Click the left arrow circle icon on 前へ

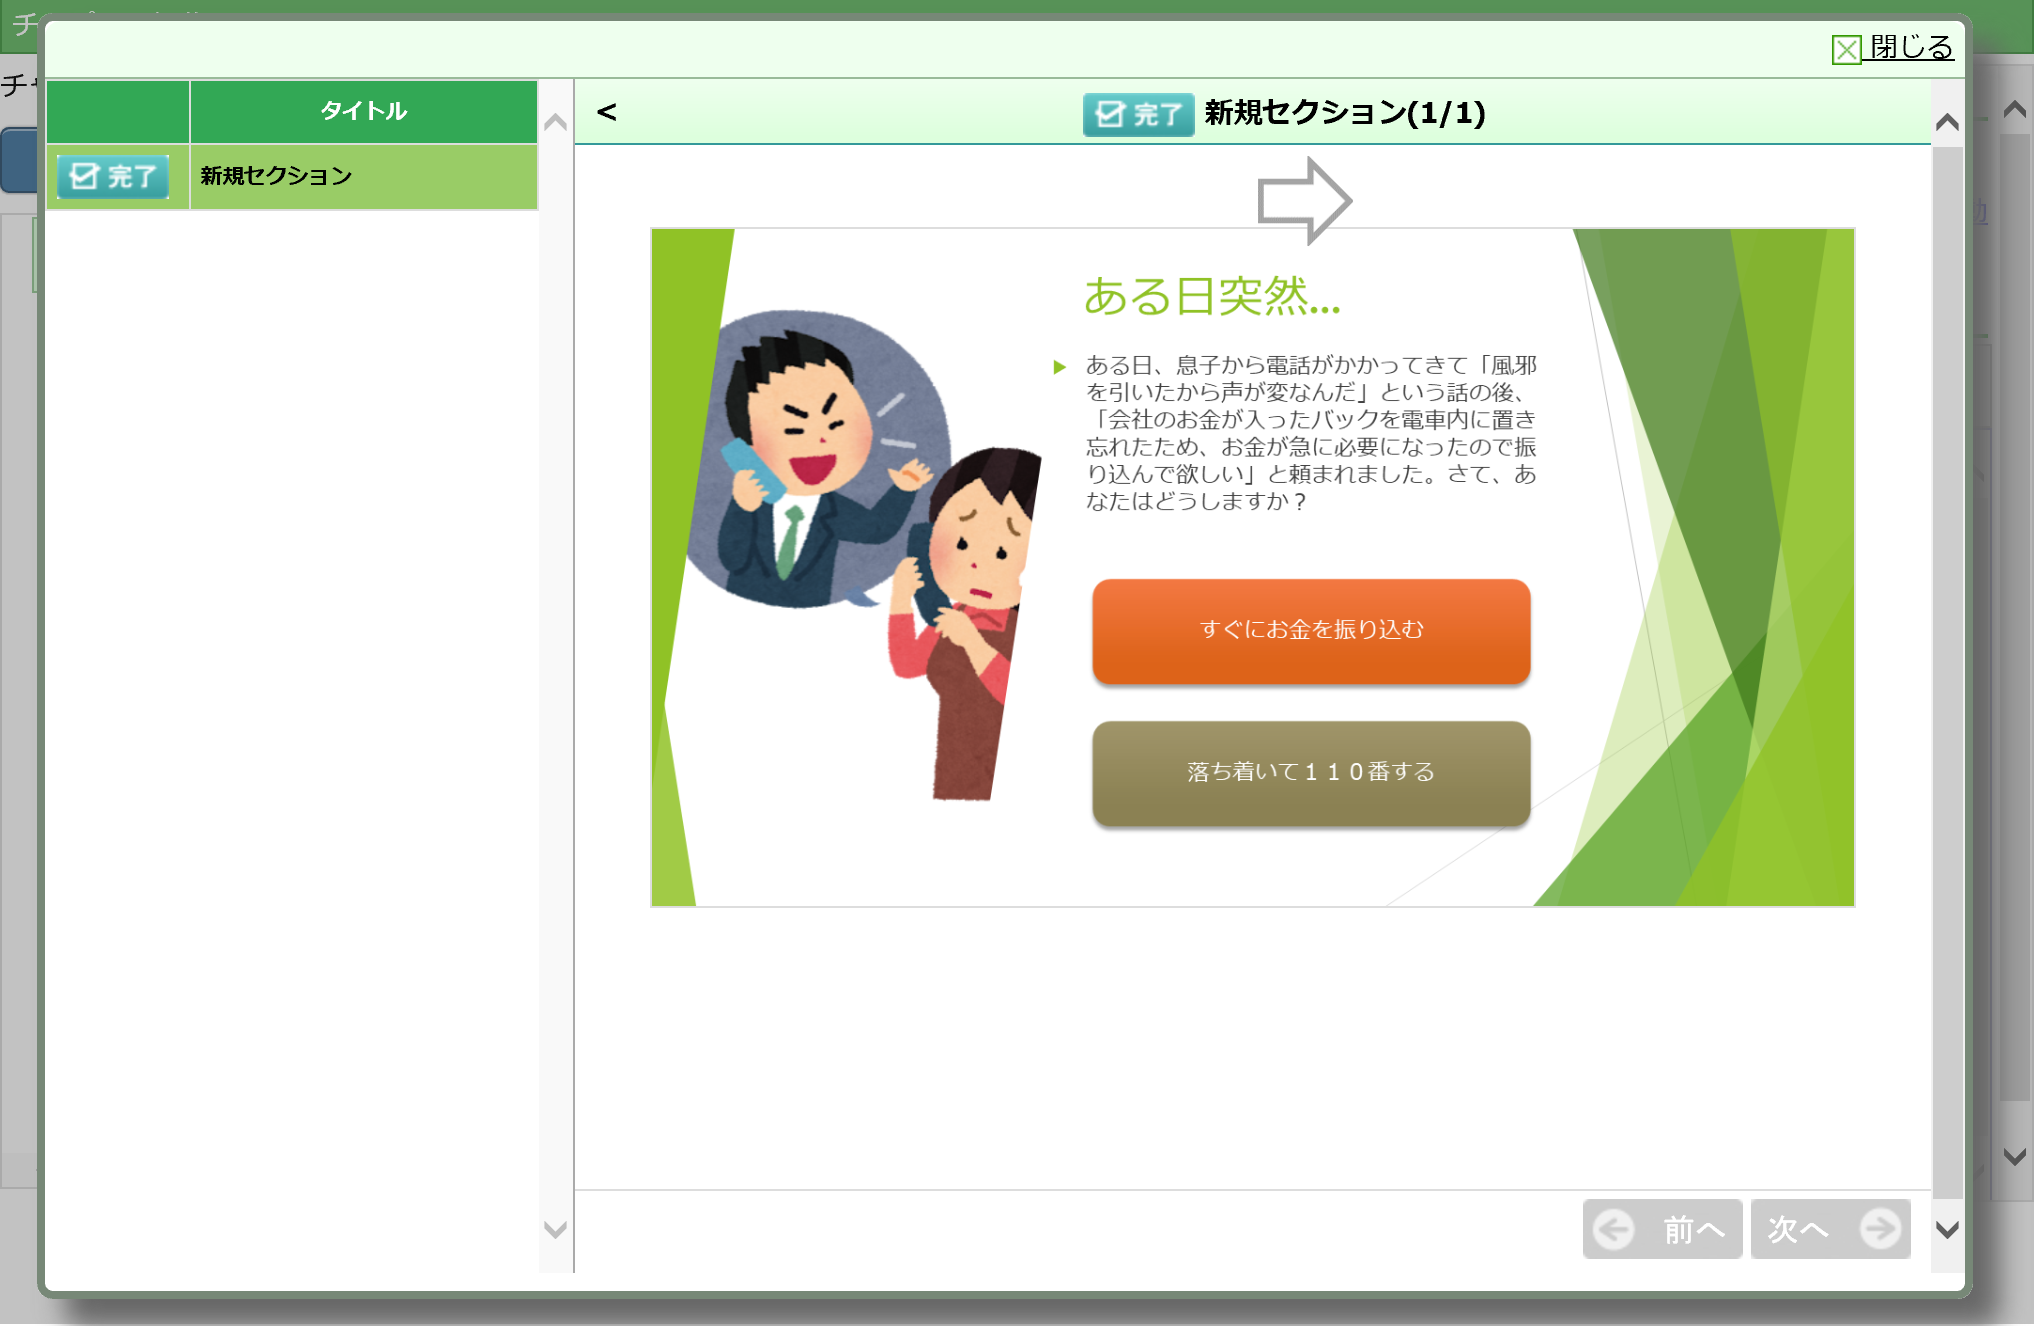tap(1613, 1229)
